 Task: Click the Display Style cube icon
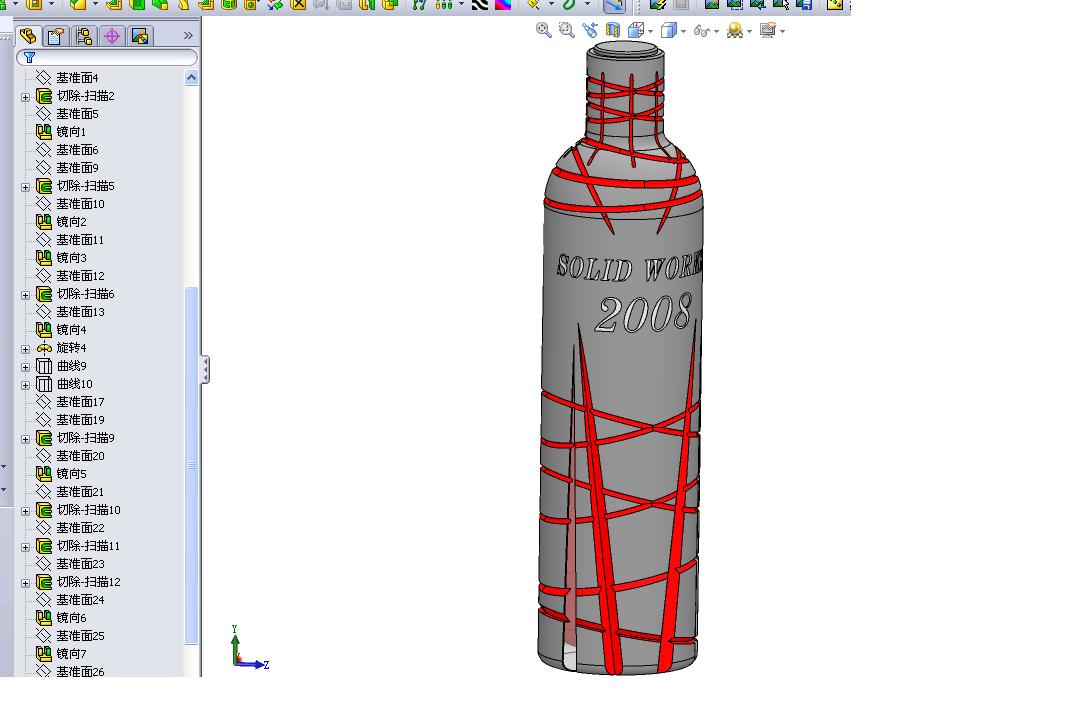click(669, 30)
